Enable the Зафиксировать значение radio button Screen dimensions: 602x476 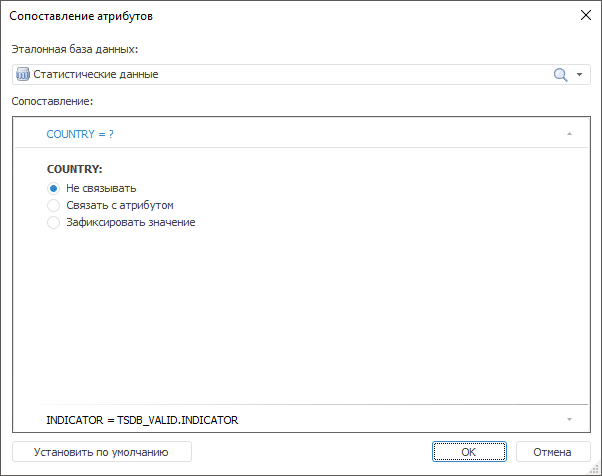[x=54, y=222]
